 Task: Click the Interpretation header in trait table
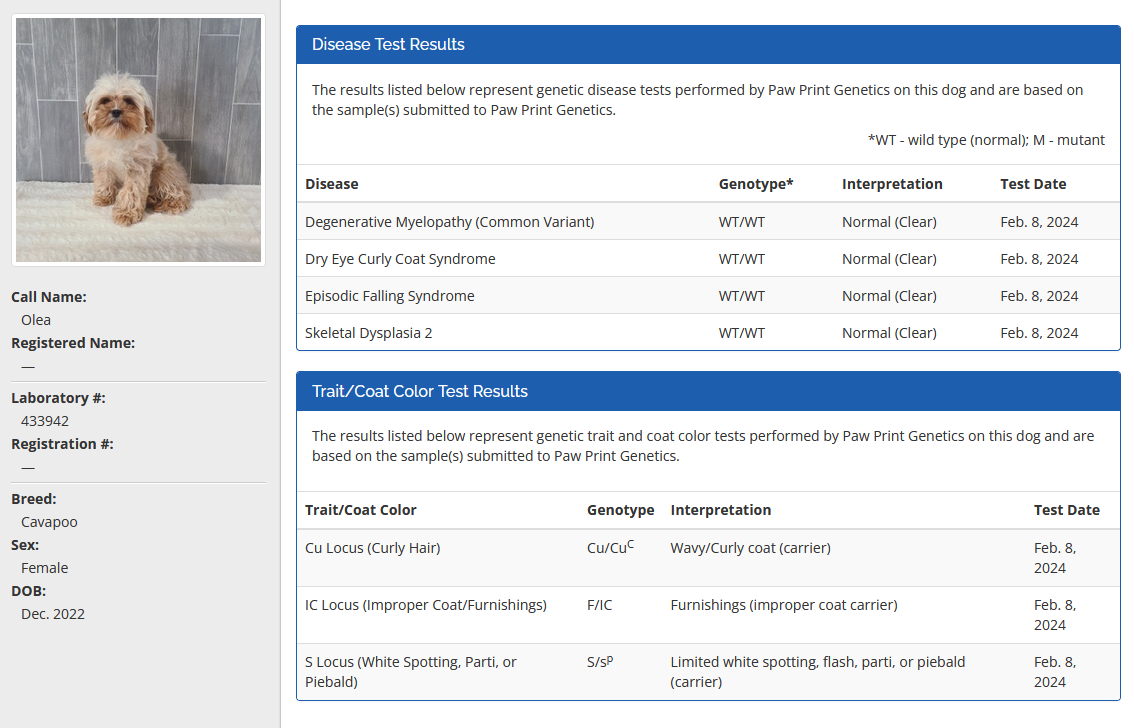tap(721, 510)
